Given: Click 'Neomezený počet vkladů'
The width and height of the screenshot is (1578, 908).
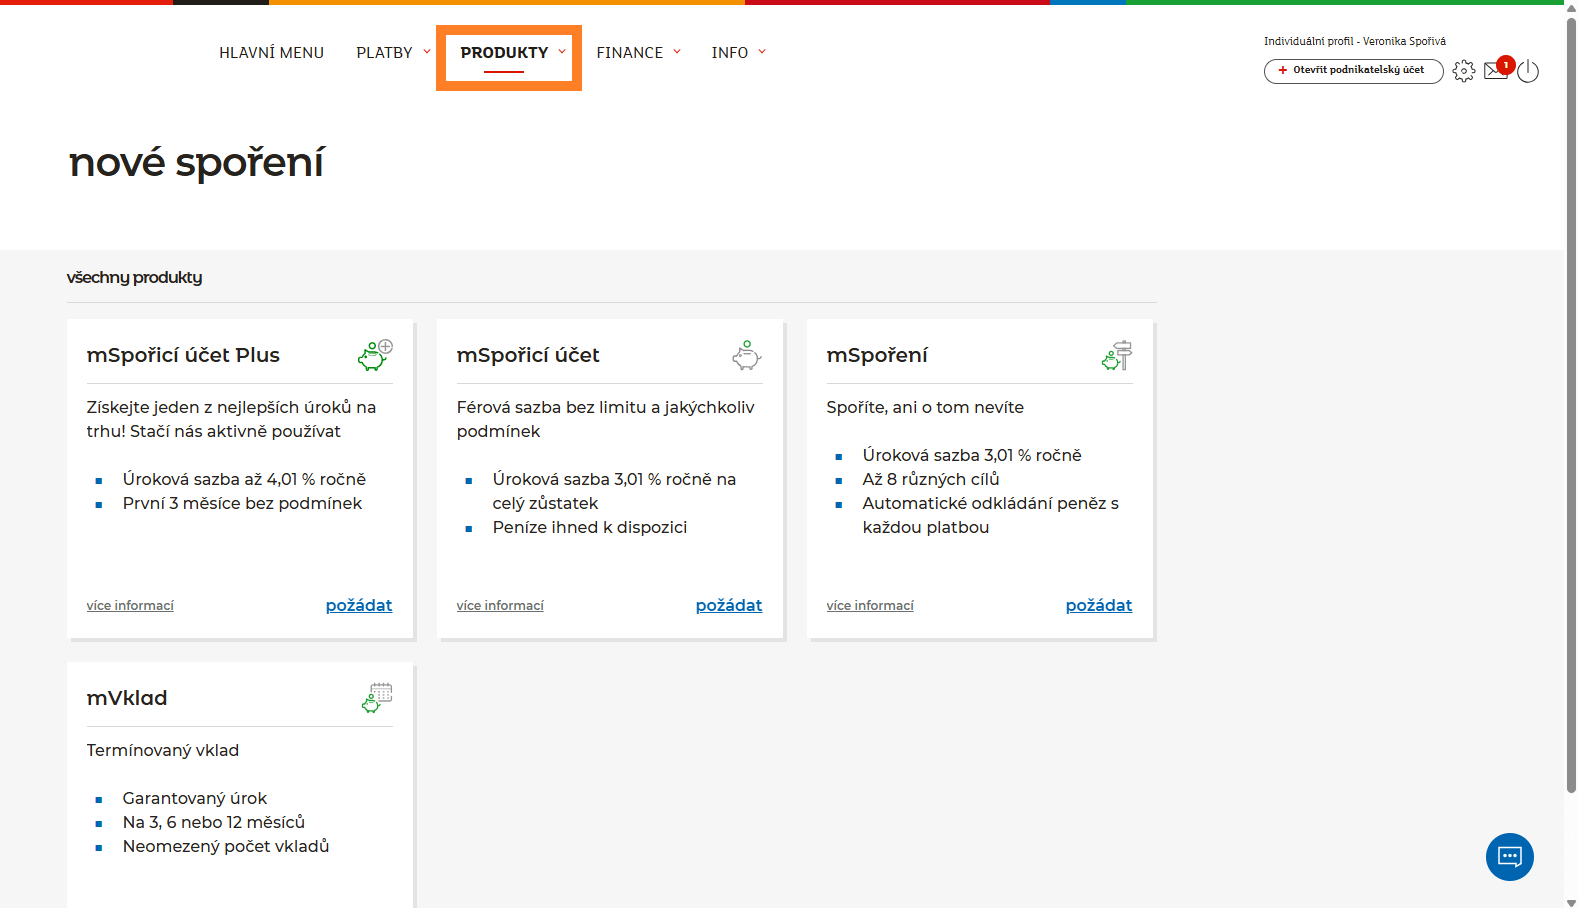Looking at the screenshot, I should coord(226,846).
